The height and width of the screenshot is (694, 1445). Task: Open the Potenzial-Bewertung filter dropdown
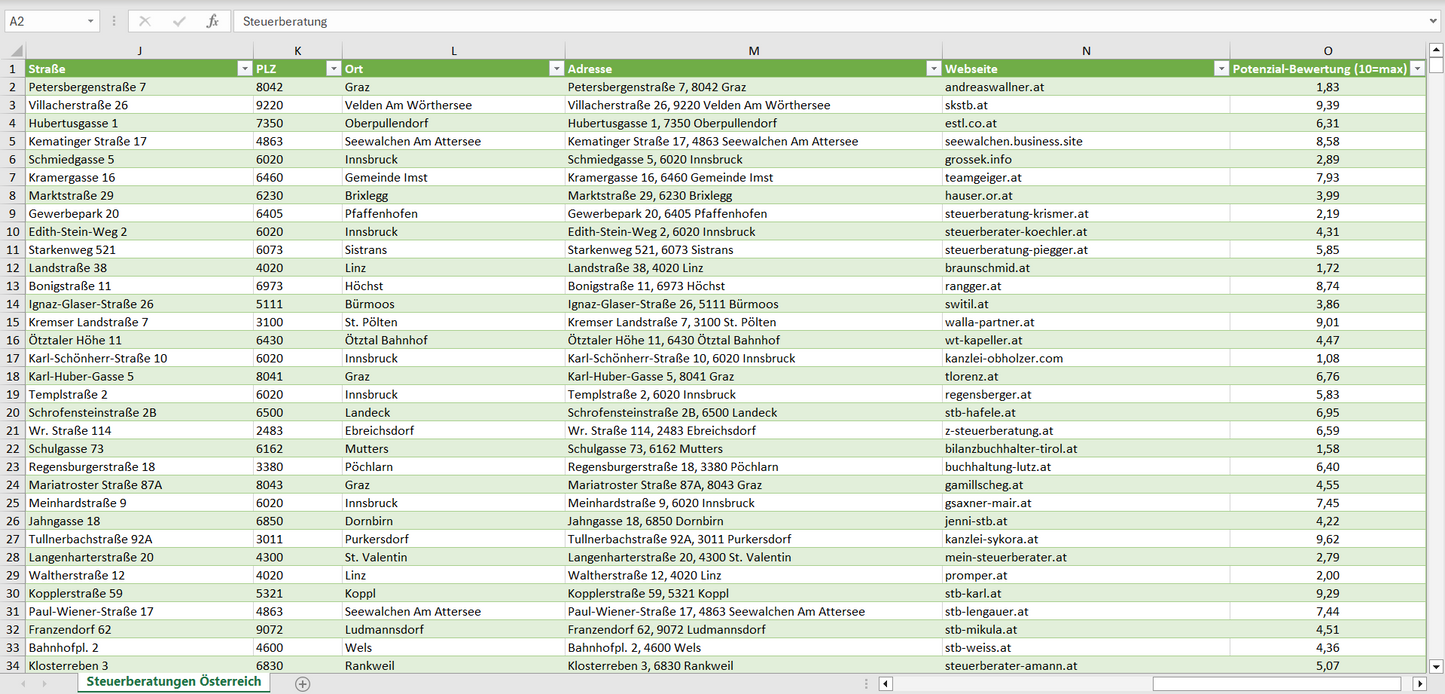[1417, 69]
